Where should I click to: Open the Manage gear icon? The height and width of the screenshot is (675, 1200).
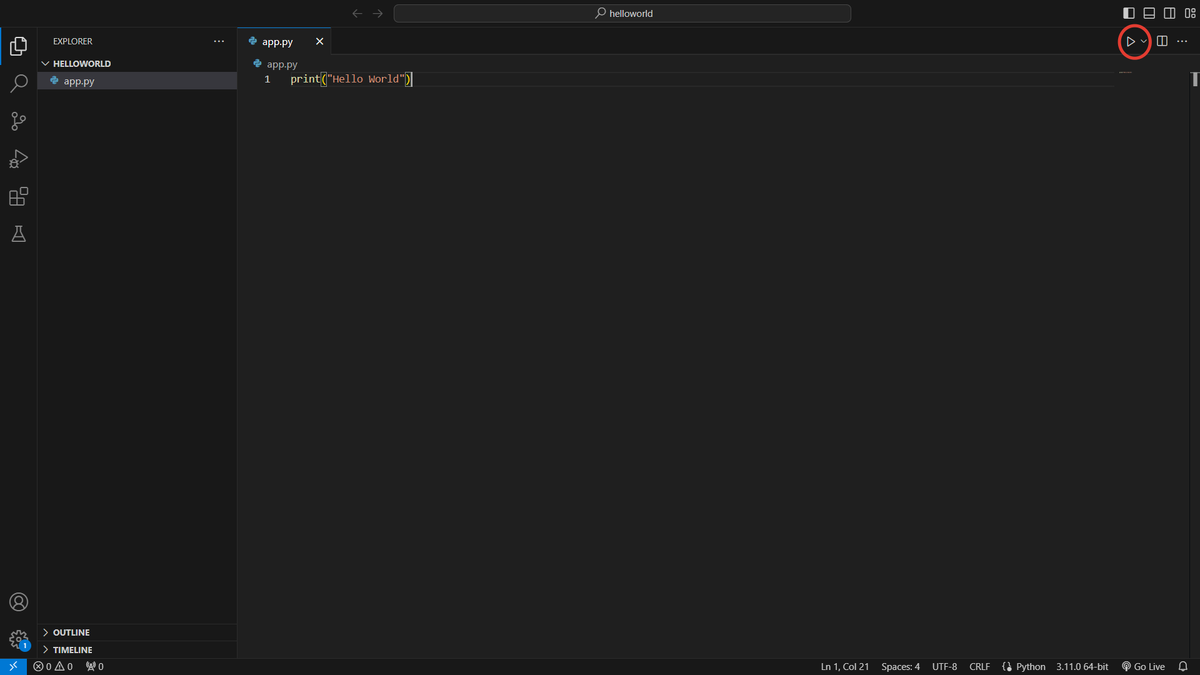point(18,640)
